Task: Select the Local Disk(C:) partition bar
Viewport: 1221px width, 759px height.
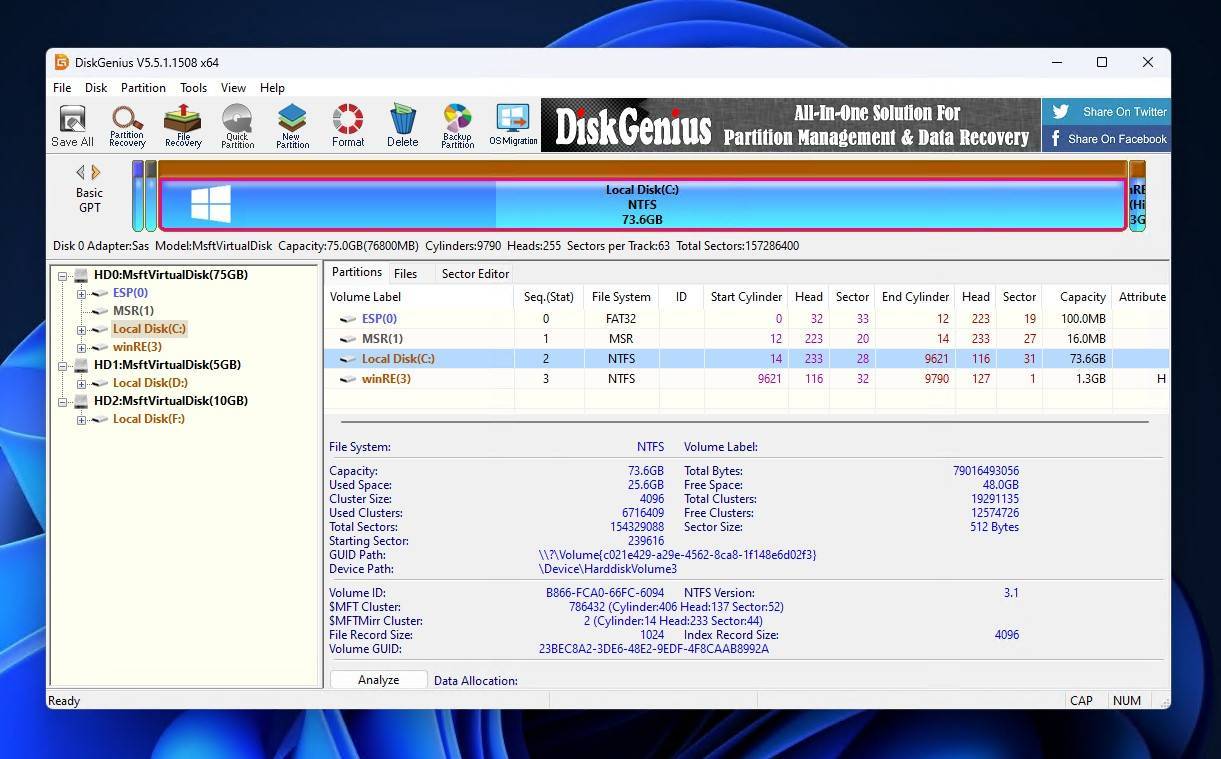Action: click(642, 204)
